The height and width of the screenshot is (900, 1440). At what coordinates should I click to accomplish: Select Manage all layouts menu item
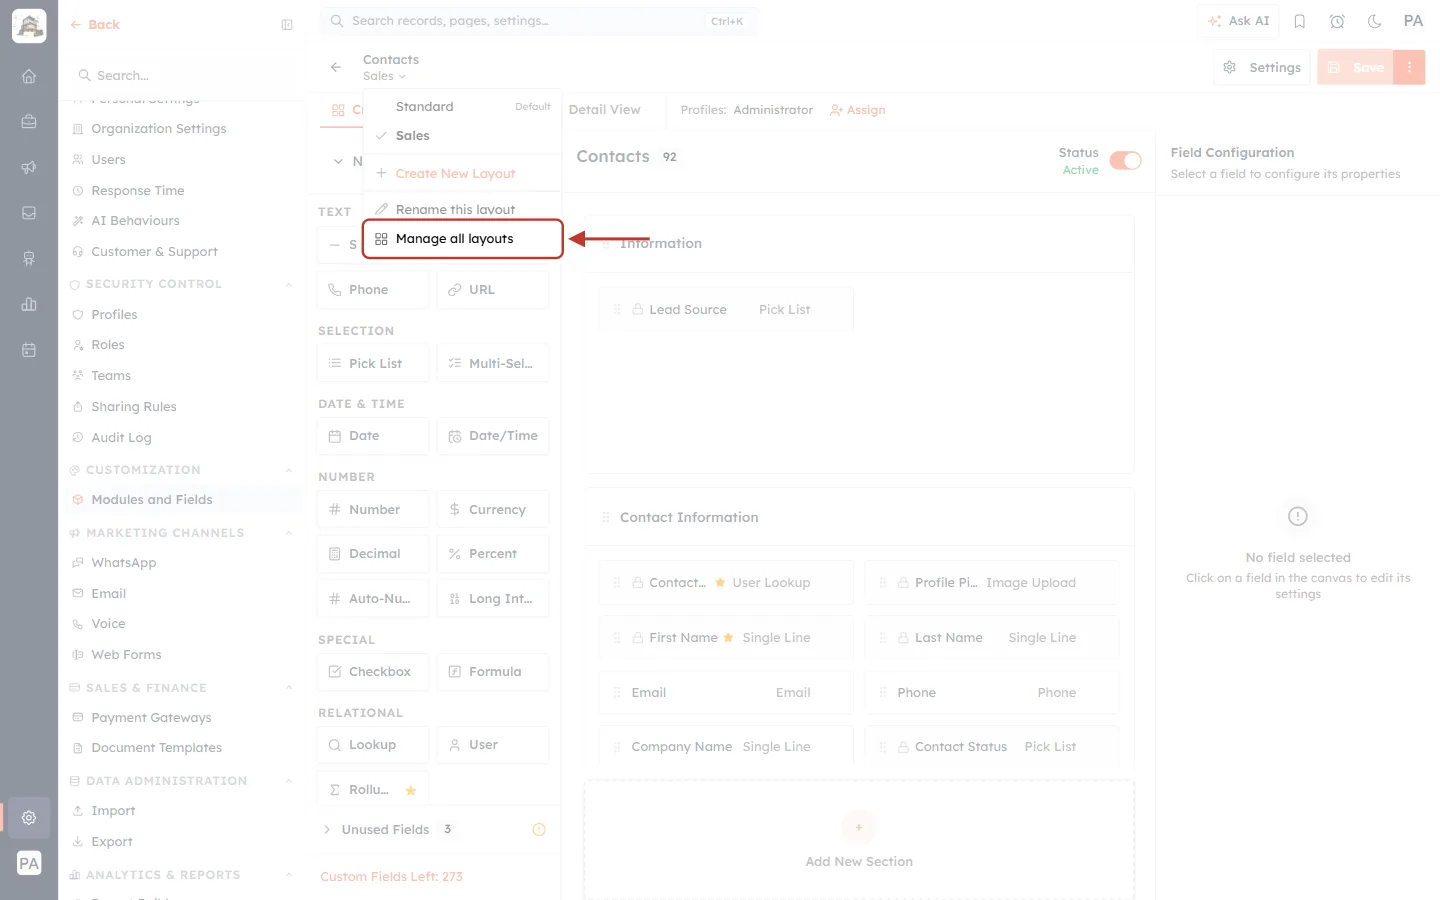[x=463, y=239]
